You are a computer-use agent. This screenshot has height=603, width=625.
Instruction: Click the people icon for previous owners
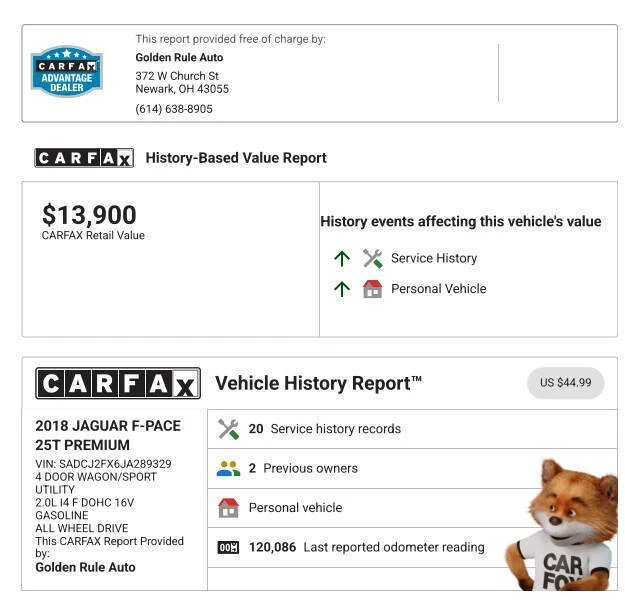228,468
